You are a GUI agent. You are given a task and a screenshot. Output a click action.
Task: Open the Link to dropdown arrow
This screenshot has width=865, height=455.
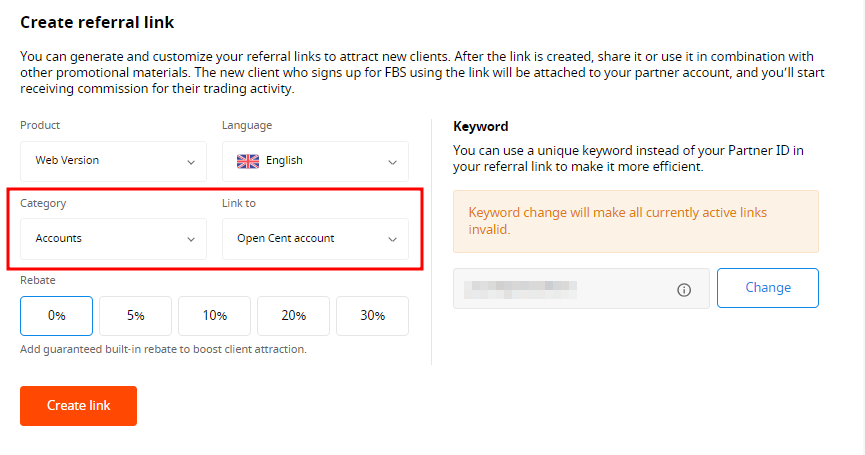[x=392, y=239]
